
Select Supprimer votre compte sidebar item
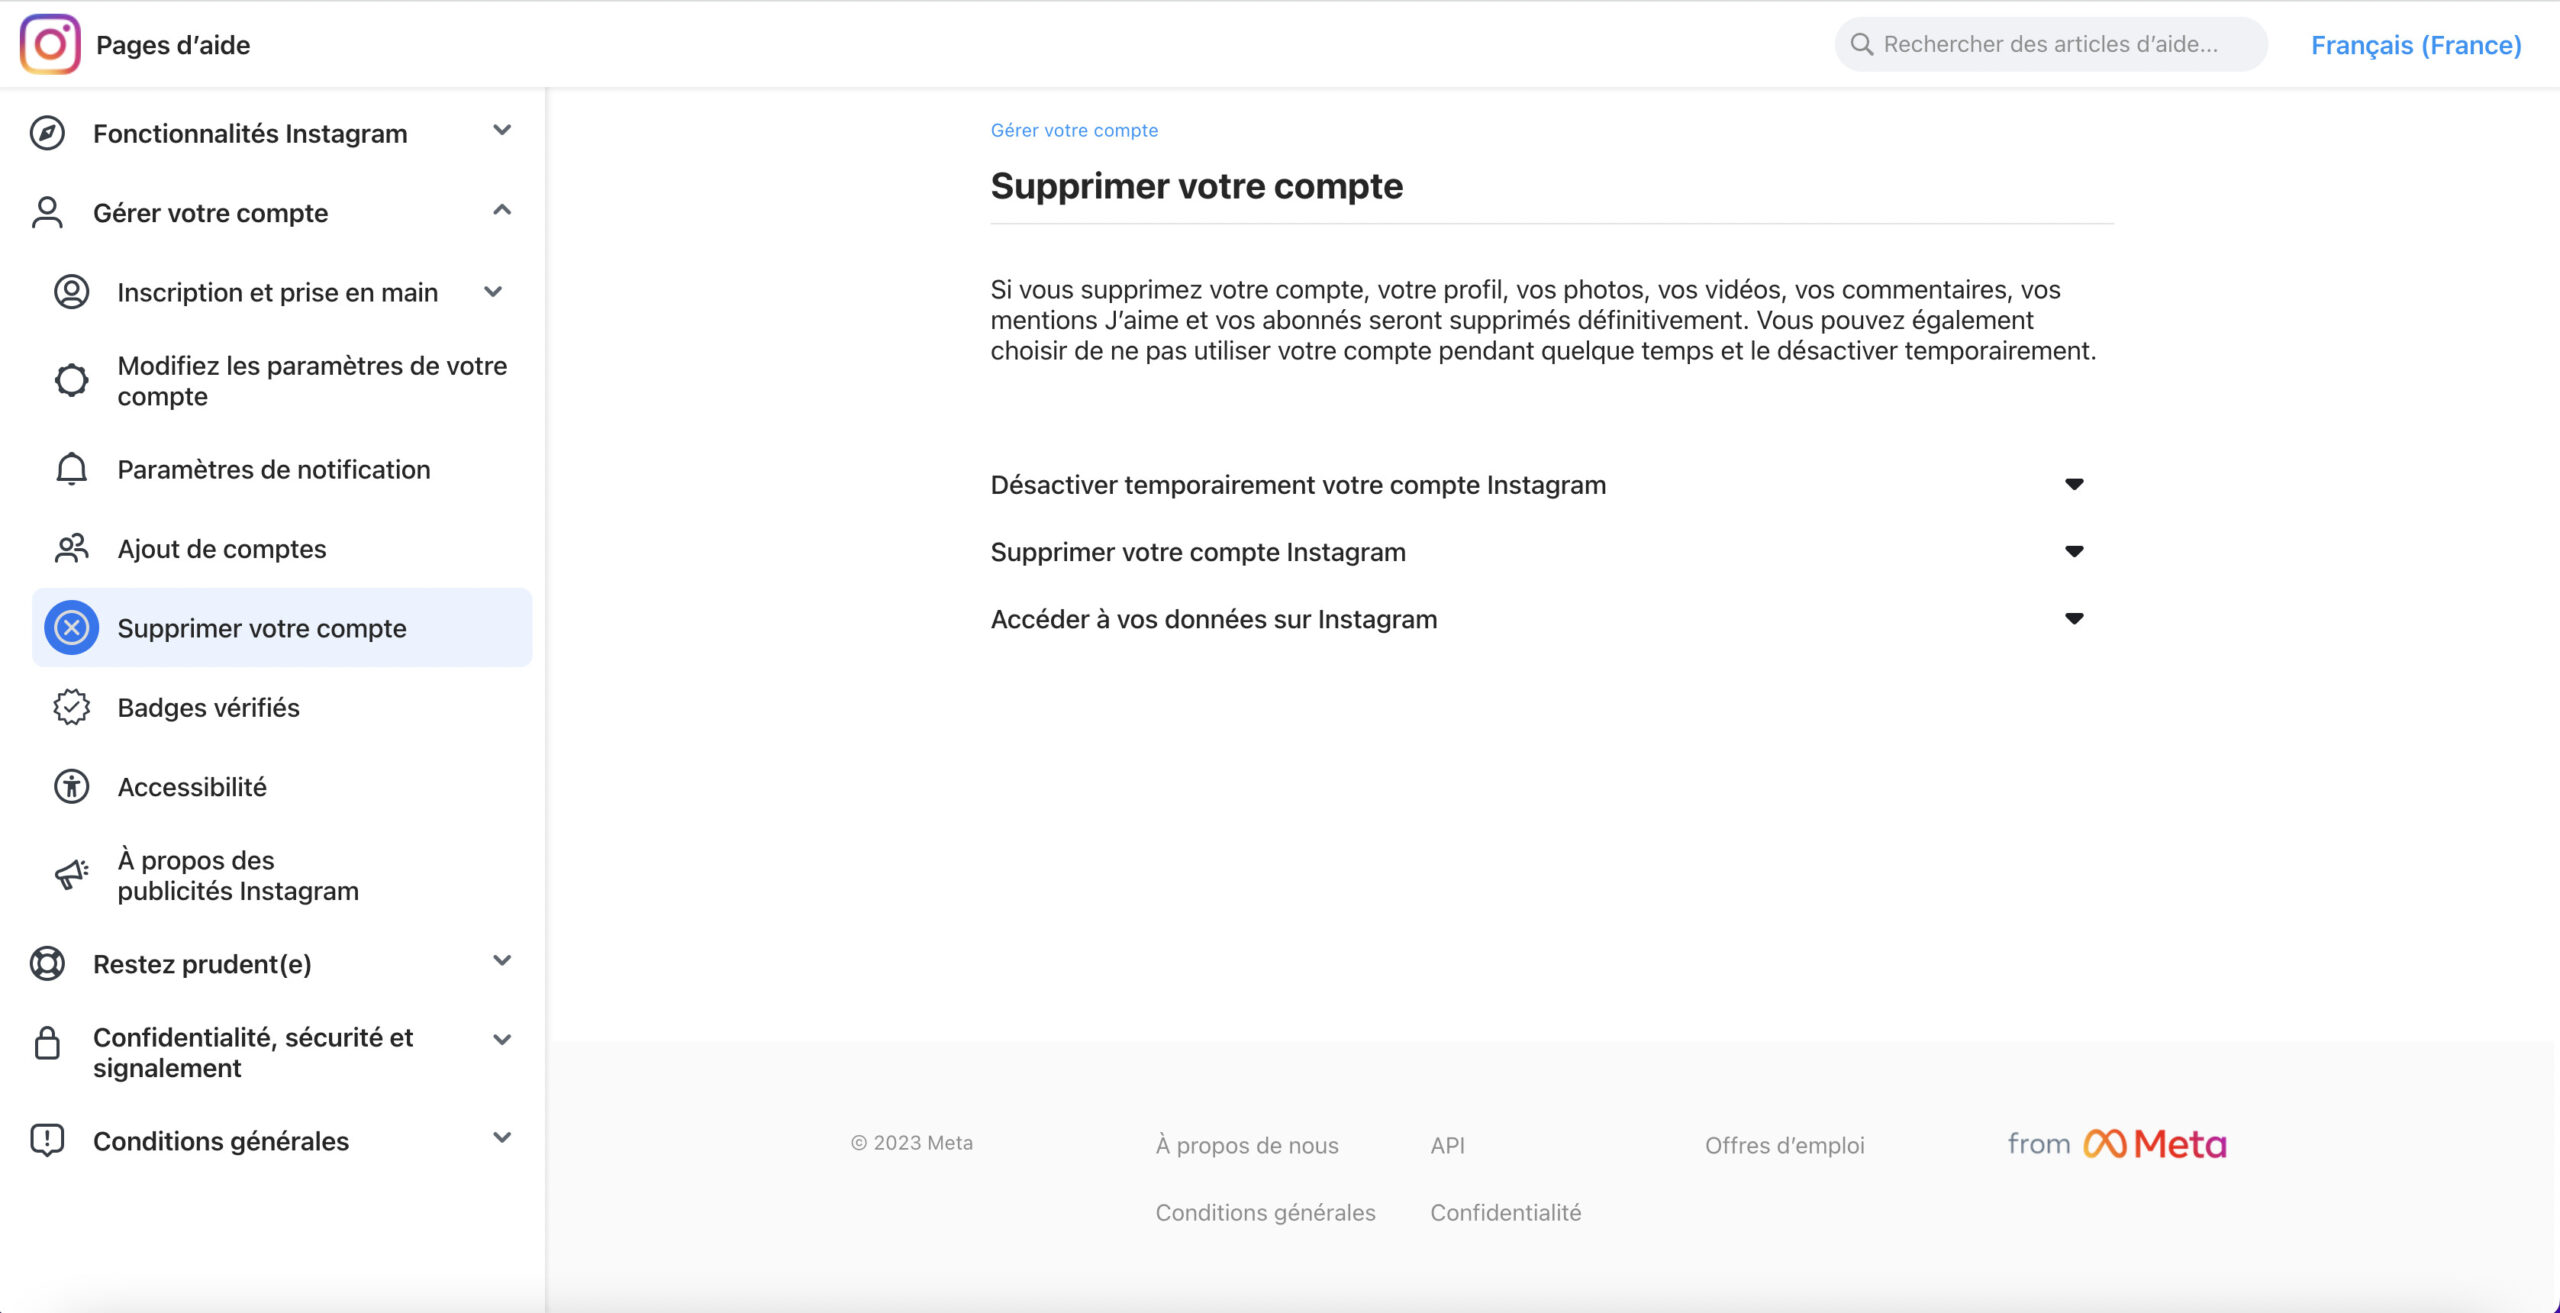coord(282,627)
